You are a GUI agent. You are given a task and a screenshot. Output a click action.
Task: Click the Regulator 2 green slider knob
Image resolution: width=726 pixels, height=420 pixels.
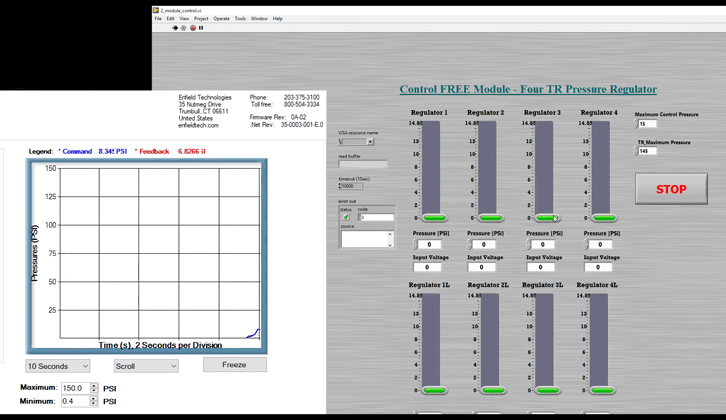491,218
